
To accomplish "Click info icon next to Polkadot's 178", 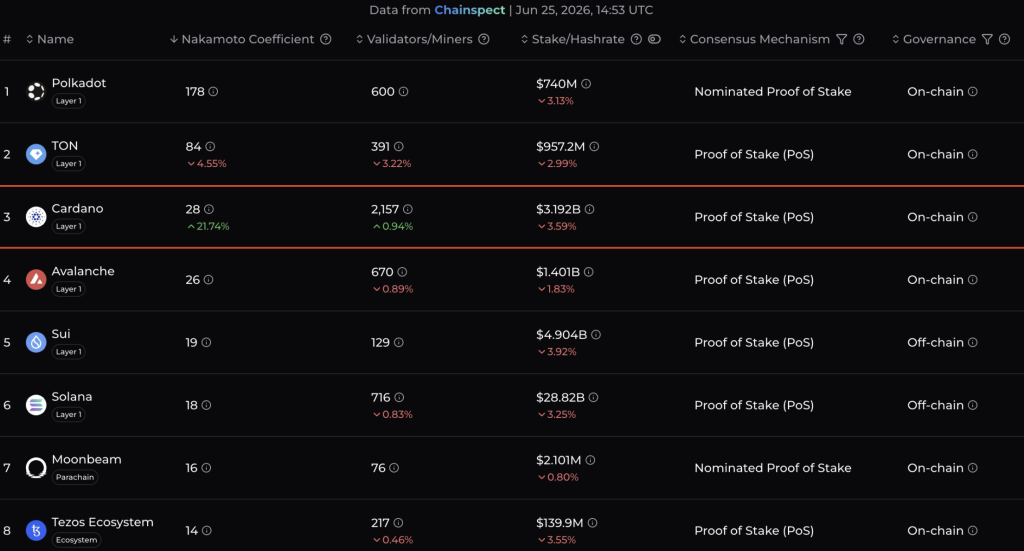I will tap(213, 91).
